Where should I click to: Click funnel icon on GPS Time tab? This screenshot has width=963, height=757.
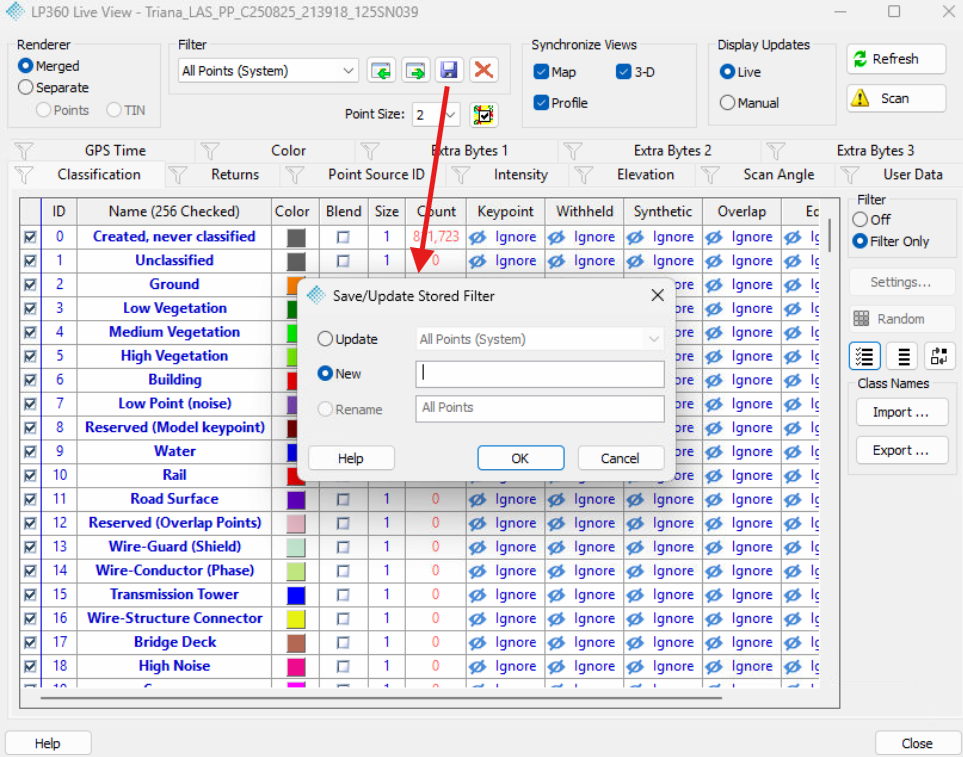pos(24,150)
